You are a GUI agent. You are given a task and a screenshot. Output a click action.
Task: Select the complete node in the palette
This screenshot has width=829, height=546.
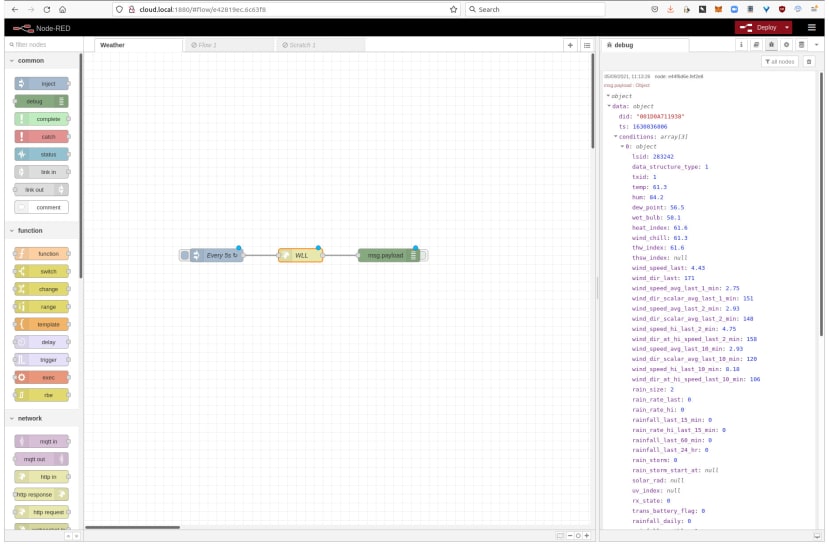point(42,119)
